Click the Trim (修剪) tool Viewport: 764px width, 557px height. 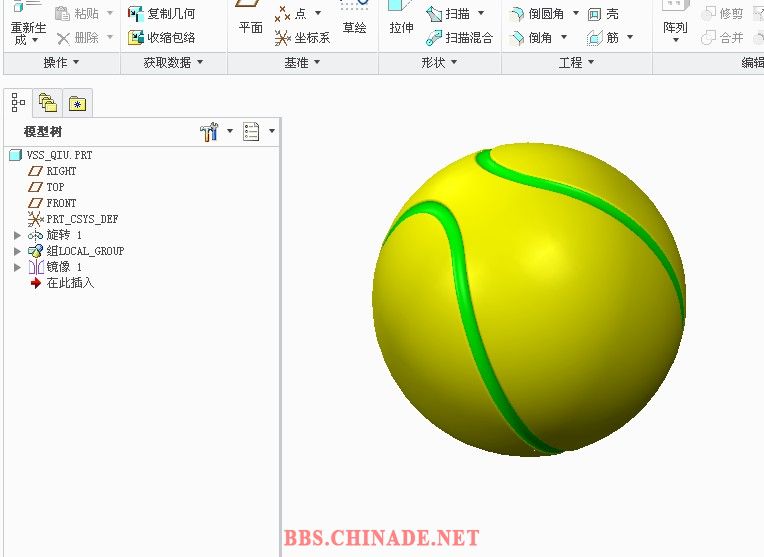click(x=722, y=14)
